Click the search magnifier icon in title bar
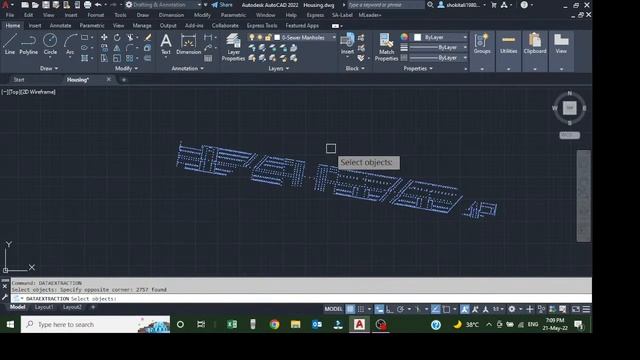Image resolution: width=640 pixels, height=360 pixels. click(x=430, y=5)
